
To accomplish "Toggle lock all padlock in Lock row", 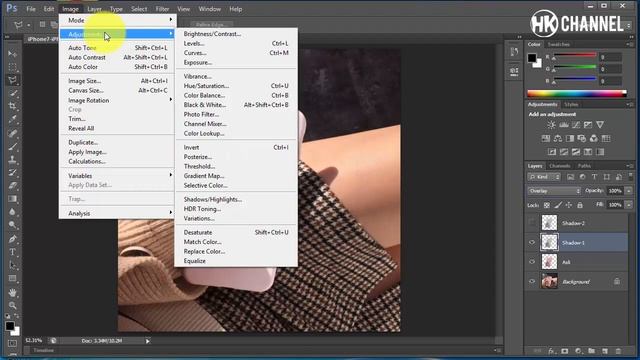I will [x=580, y=205].
